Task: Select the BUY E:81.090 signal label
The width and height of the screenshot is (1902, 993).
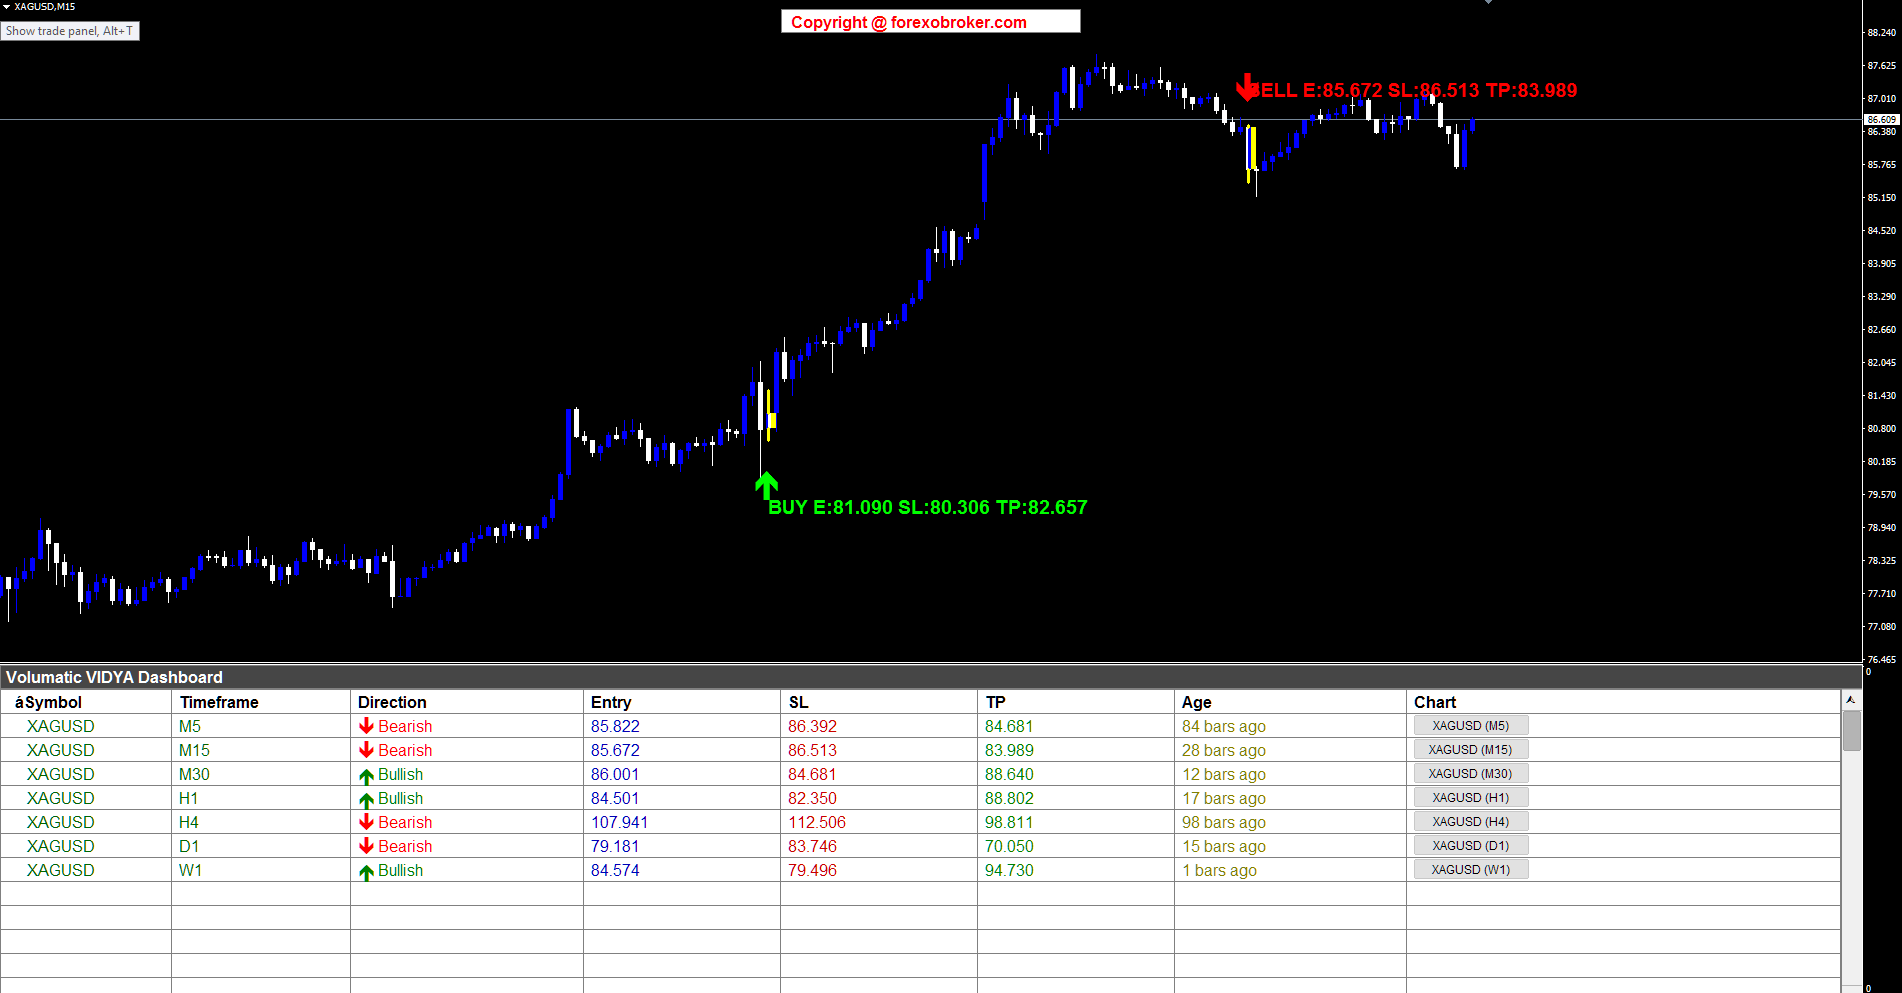Action: (927, 507)
